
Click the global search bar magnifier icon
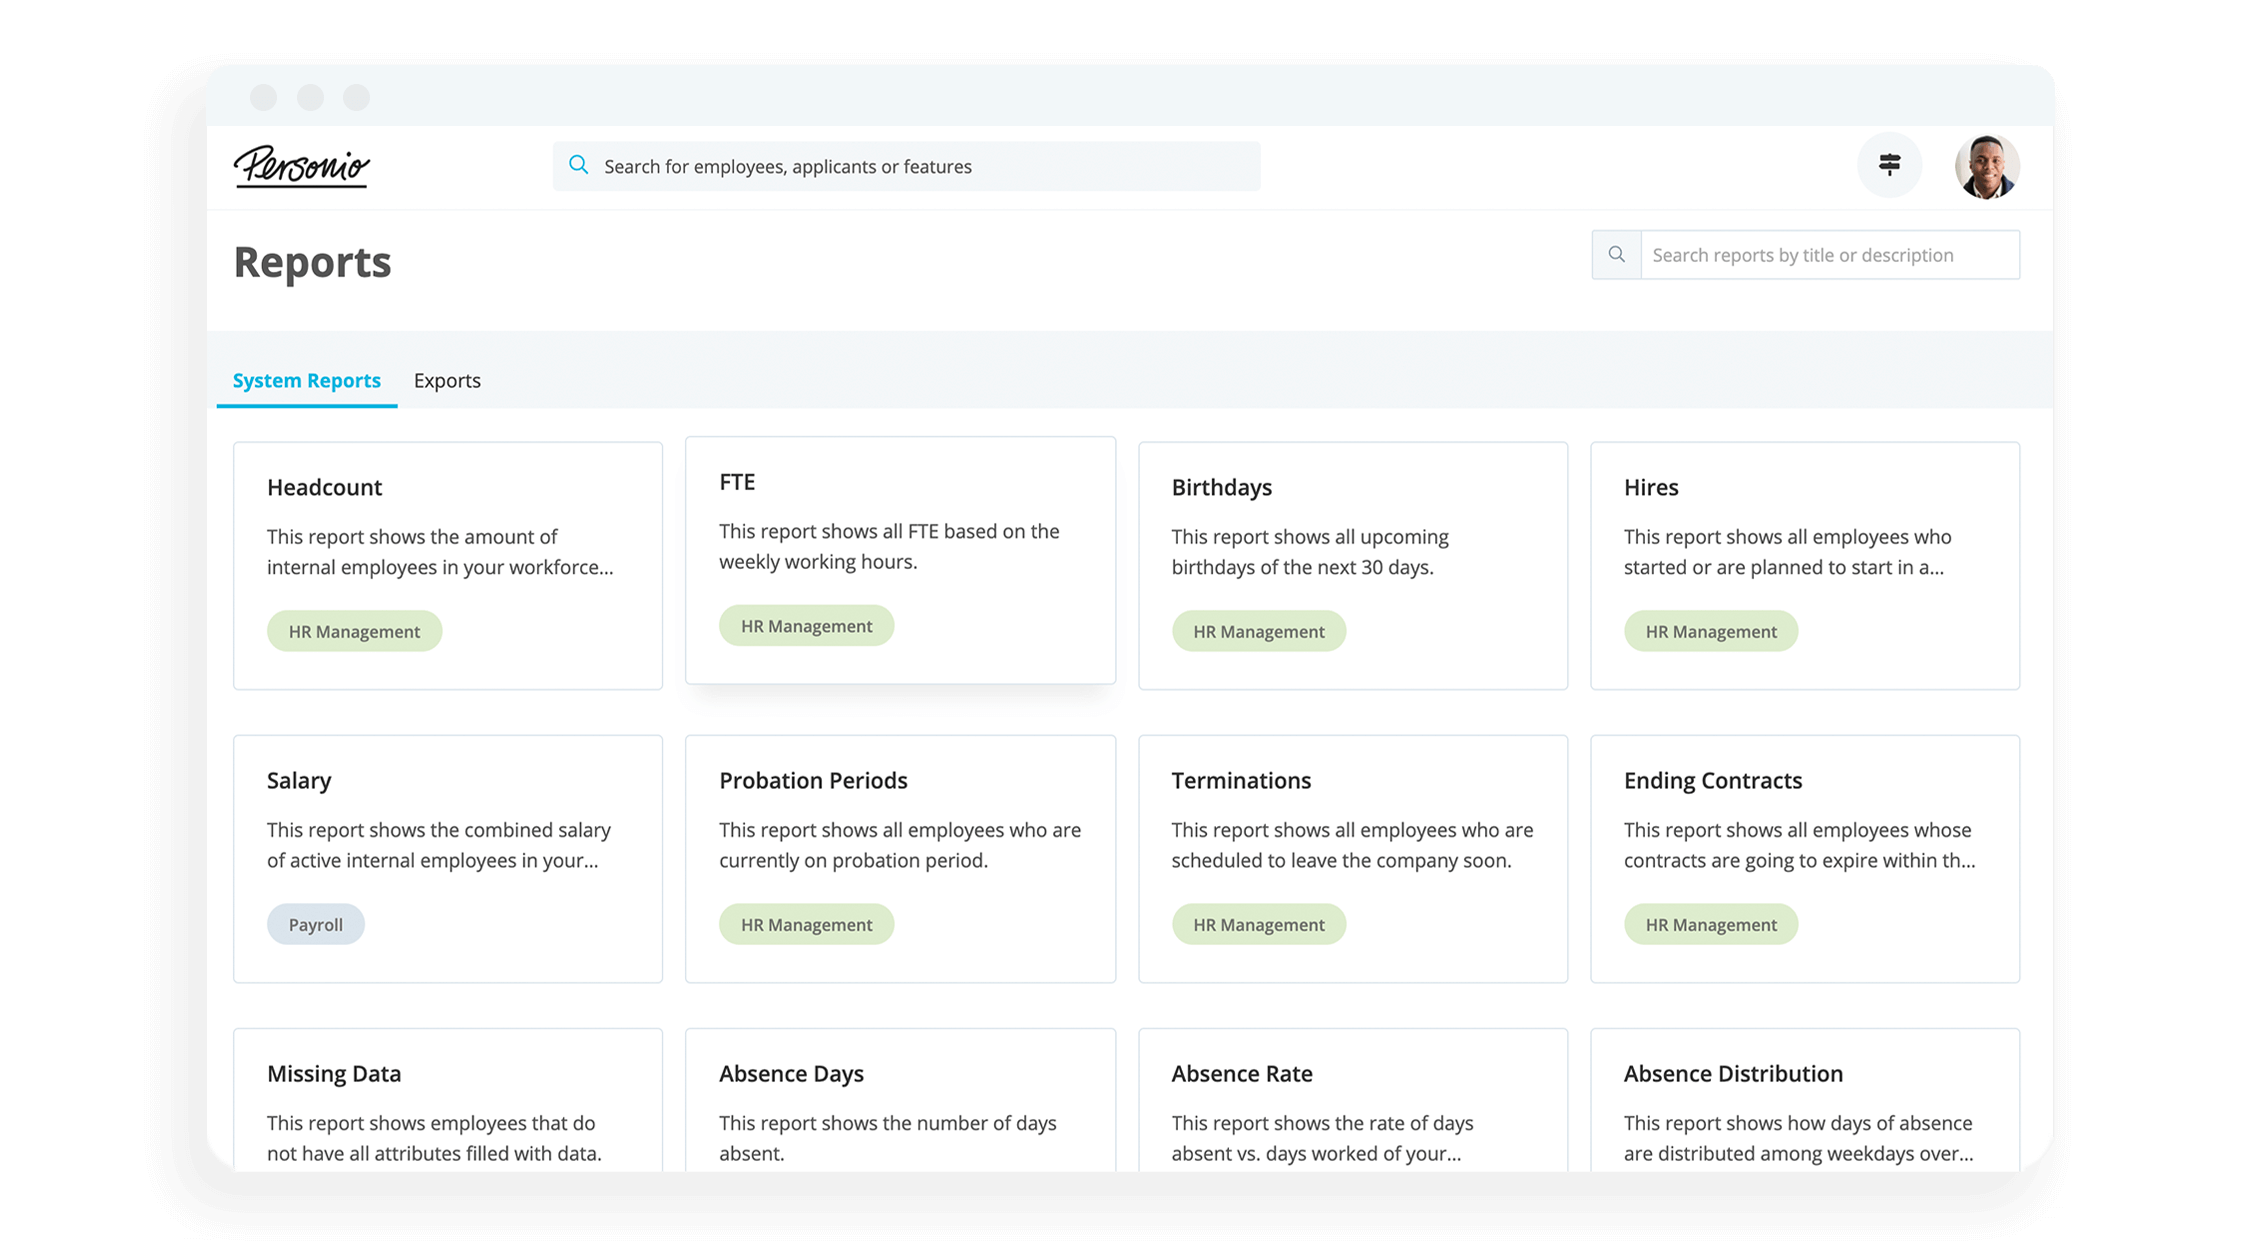(579, 166)
